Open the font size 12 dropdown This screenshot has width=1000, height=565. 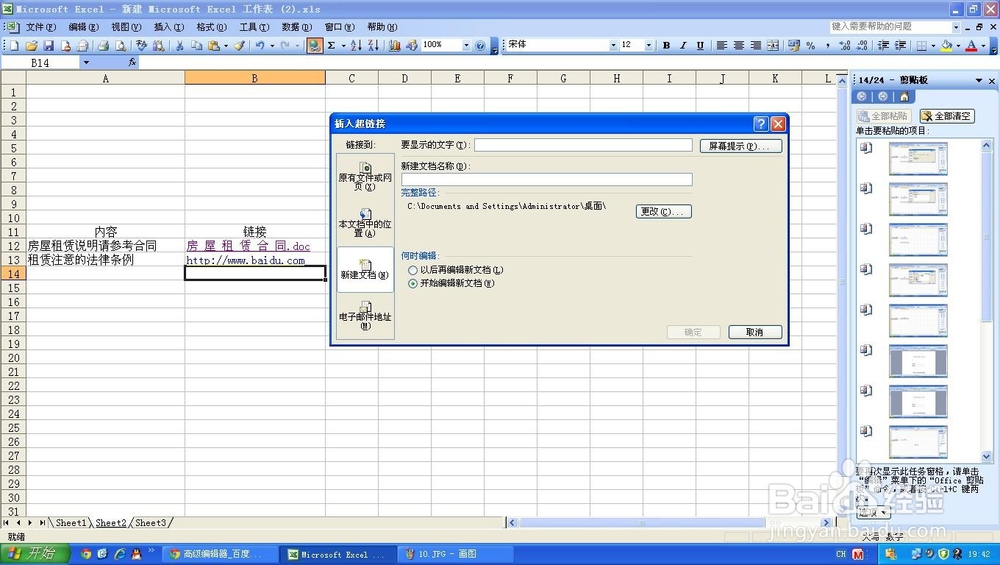tap(649, 45)
